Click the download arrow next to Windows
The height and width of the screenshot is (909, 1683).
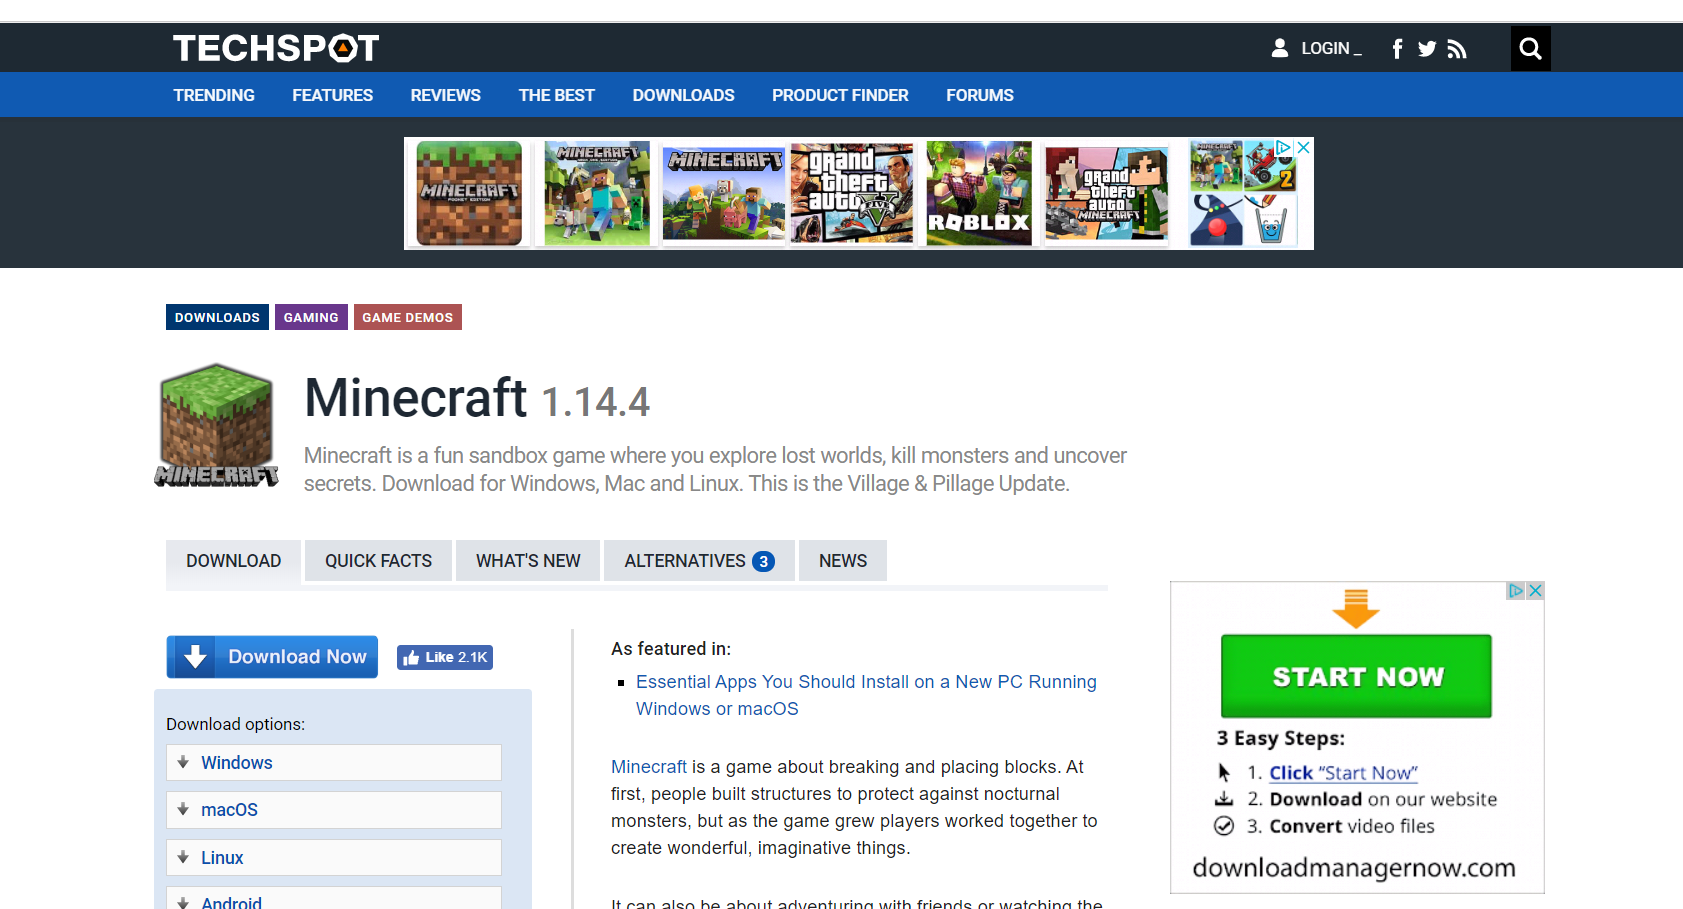183,762
